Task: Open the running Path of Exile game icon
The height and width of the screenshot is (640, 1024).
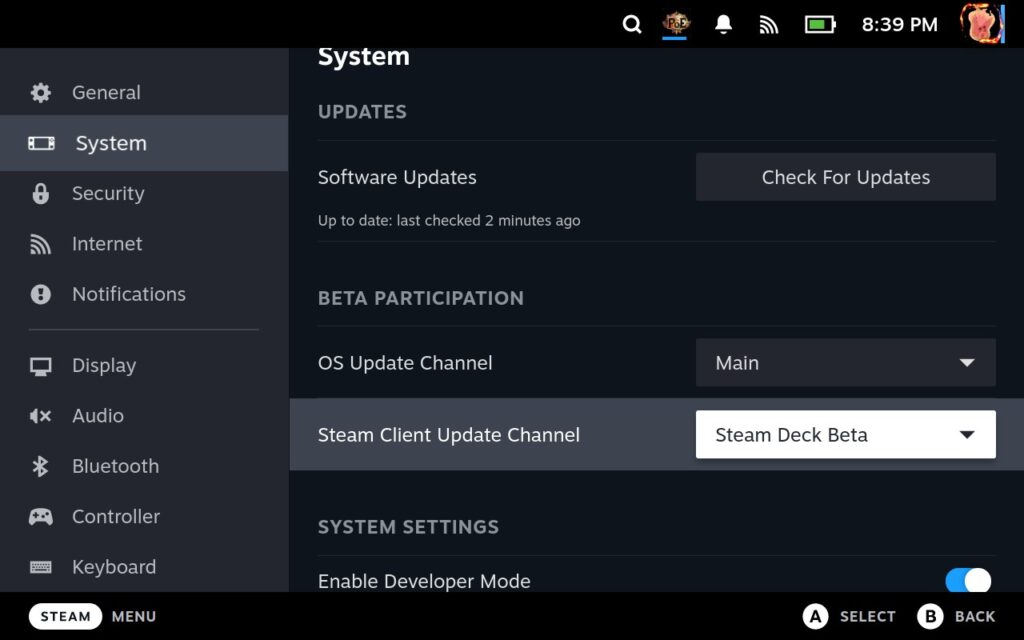Action: (x=675, y=24)
